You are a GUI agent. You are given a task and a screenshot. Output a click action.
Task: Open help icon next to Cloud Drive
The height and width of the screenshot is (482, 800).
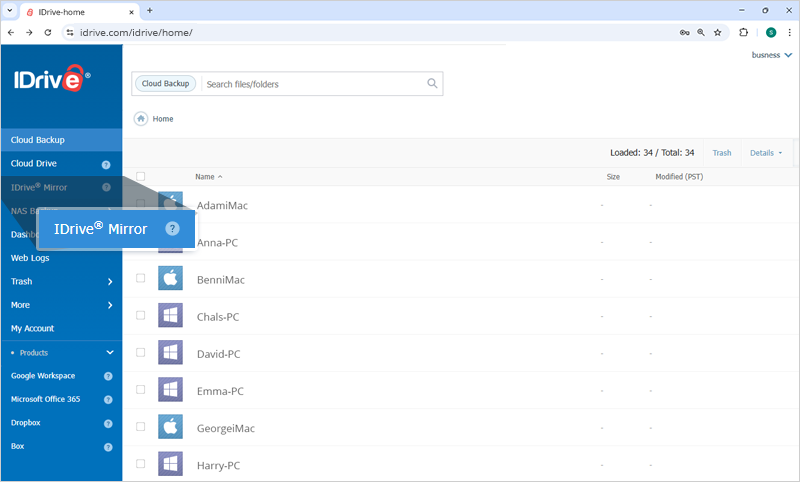106,164
